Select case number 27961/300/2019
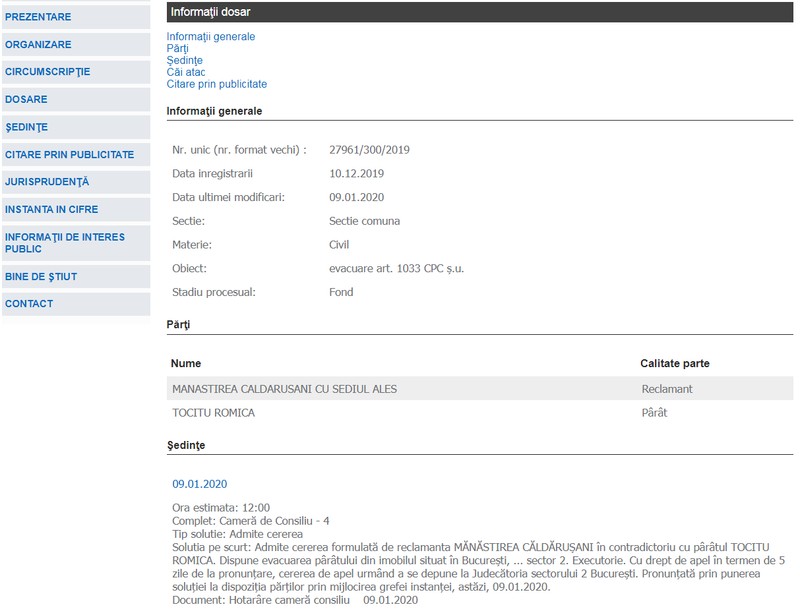 coord(369,150)
